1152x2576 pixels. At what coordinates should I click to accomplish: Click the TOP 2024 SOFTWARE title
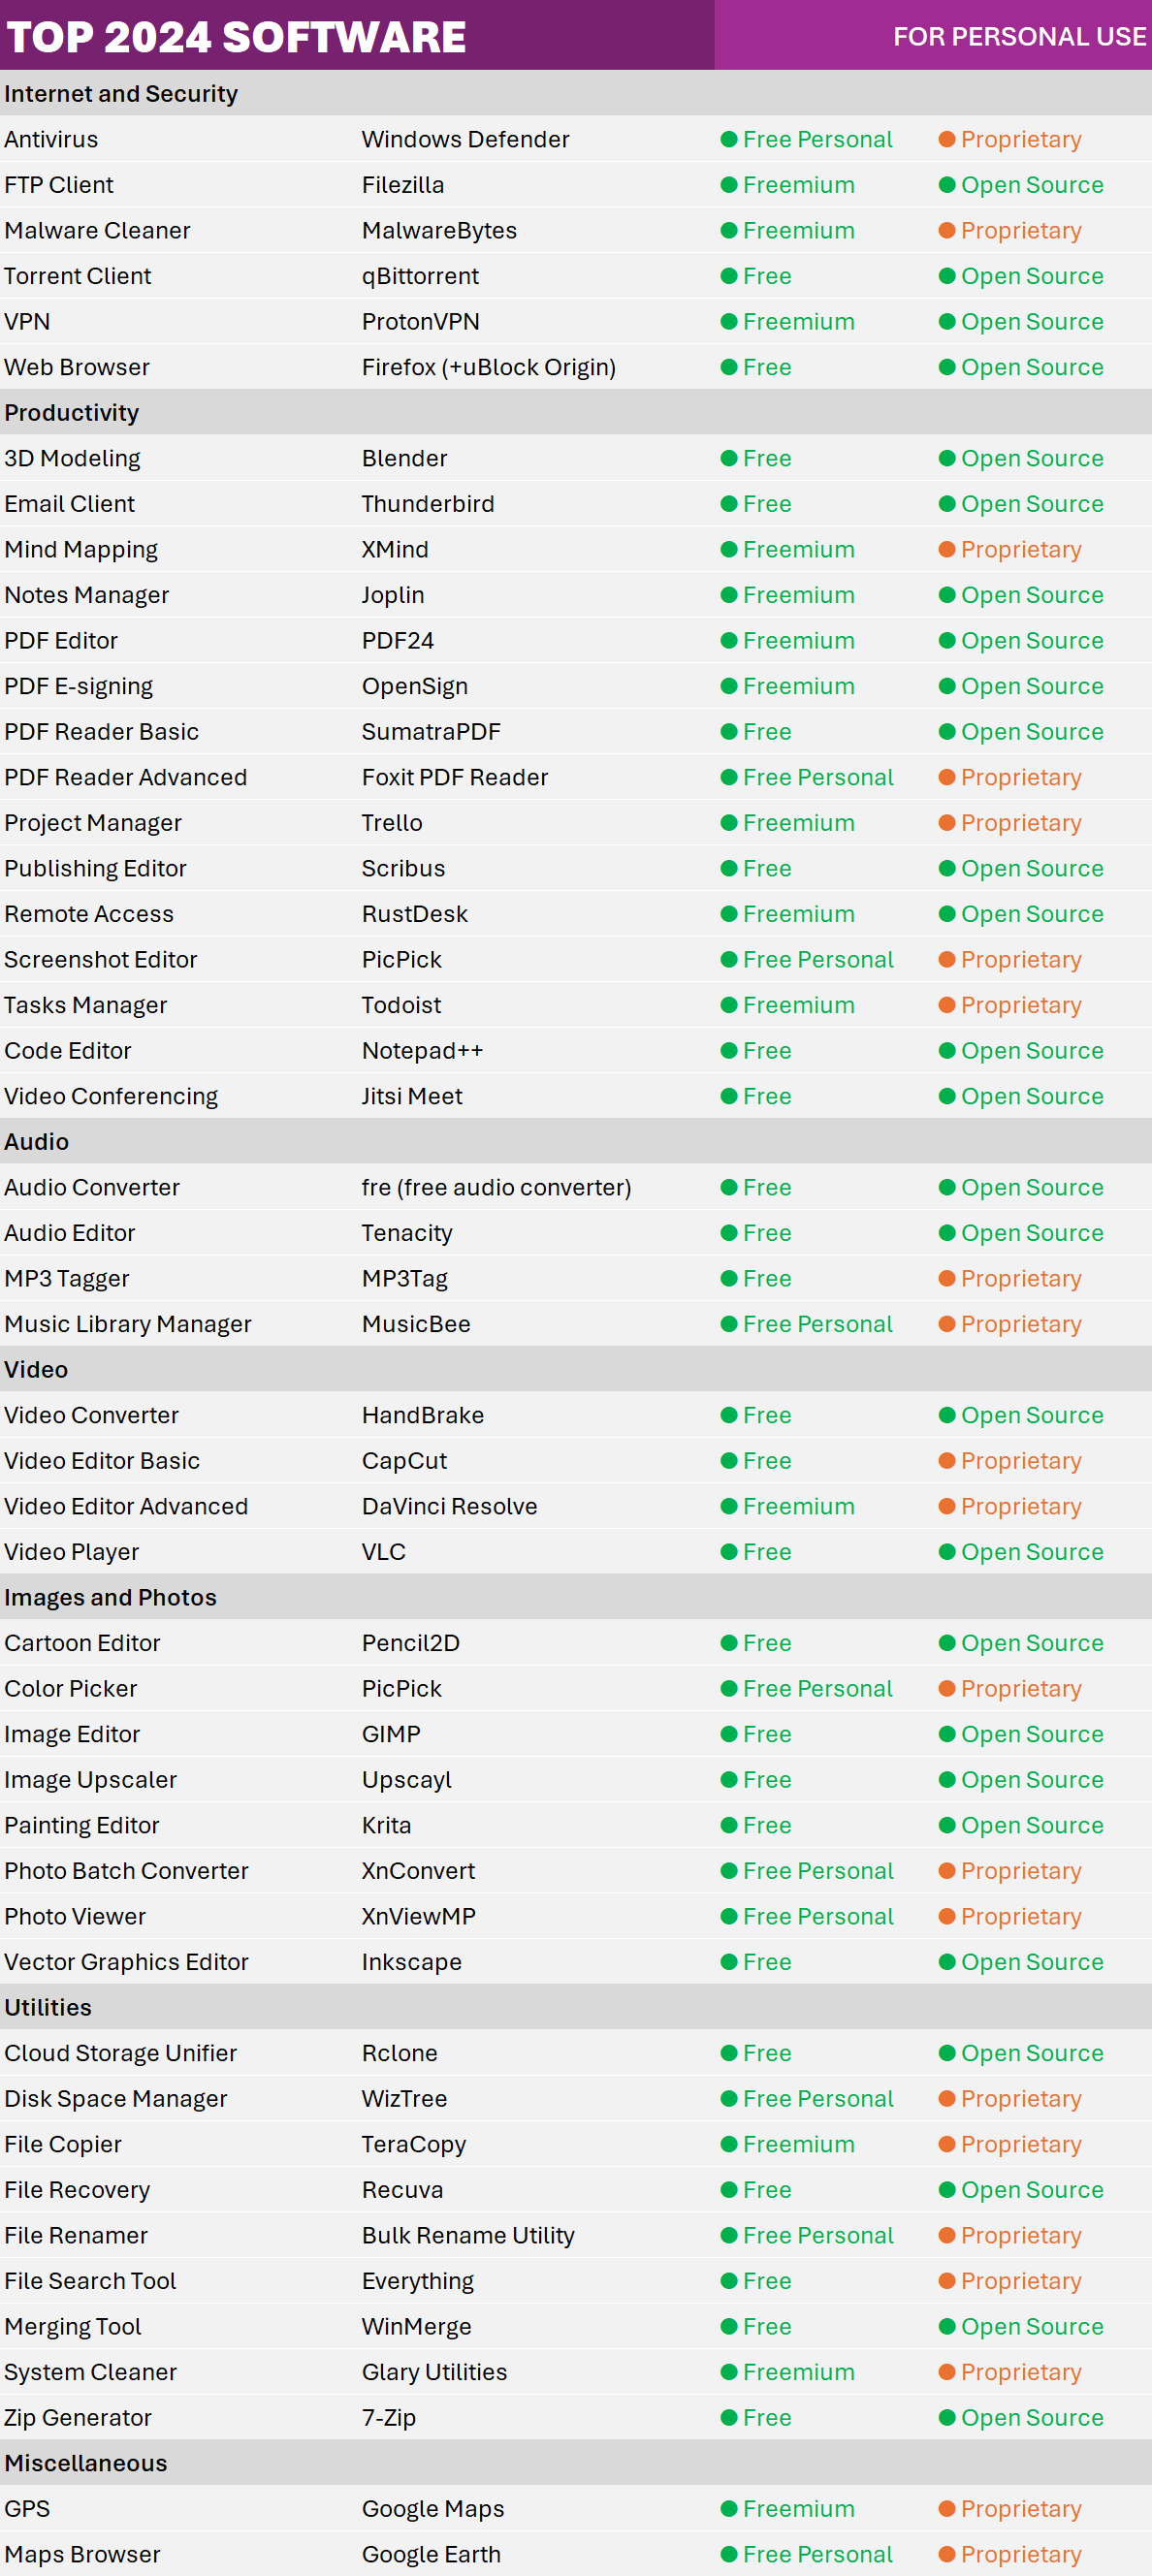236,37
